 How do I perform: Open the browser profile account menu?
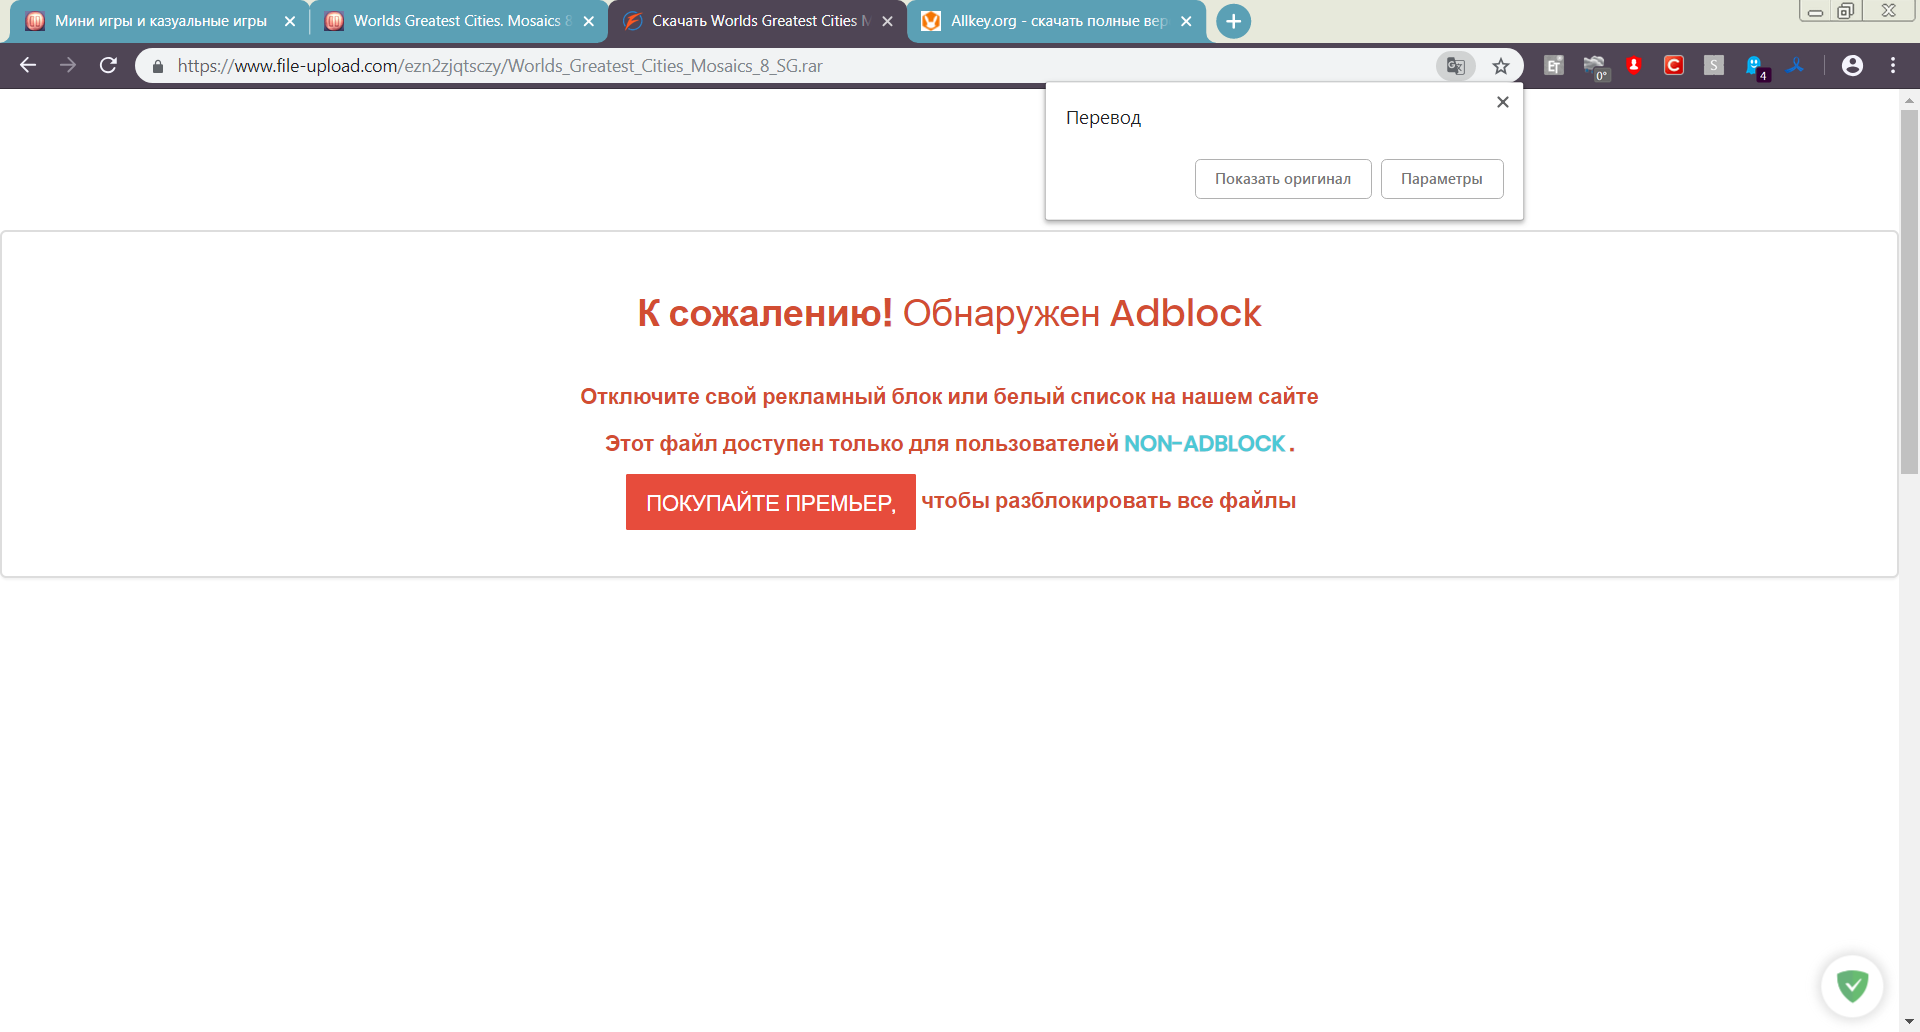click(1852, 66)
